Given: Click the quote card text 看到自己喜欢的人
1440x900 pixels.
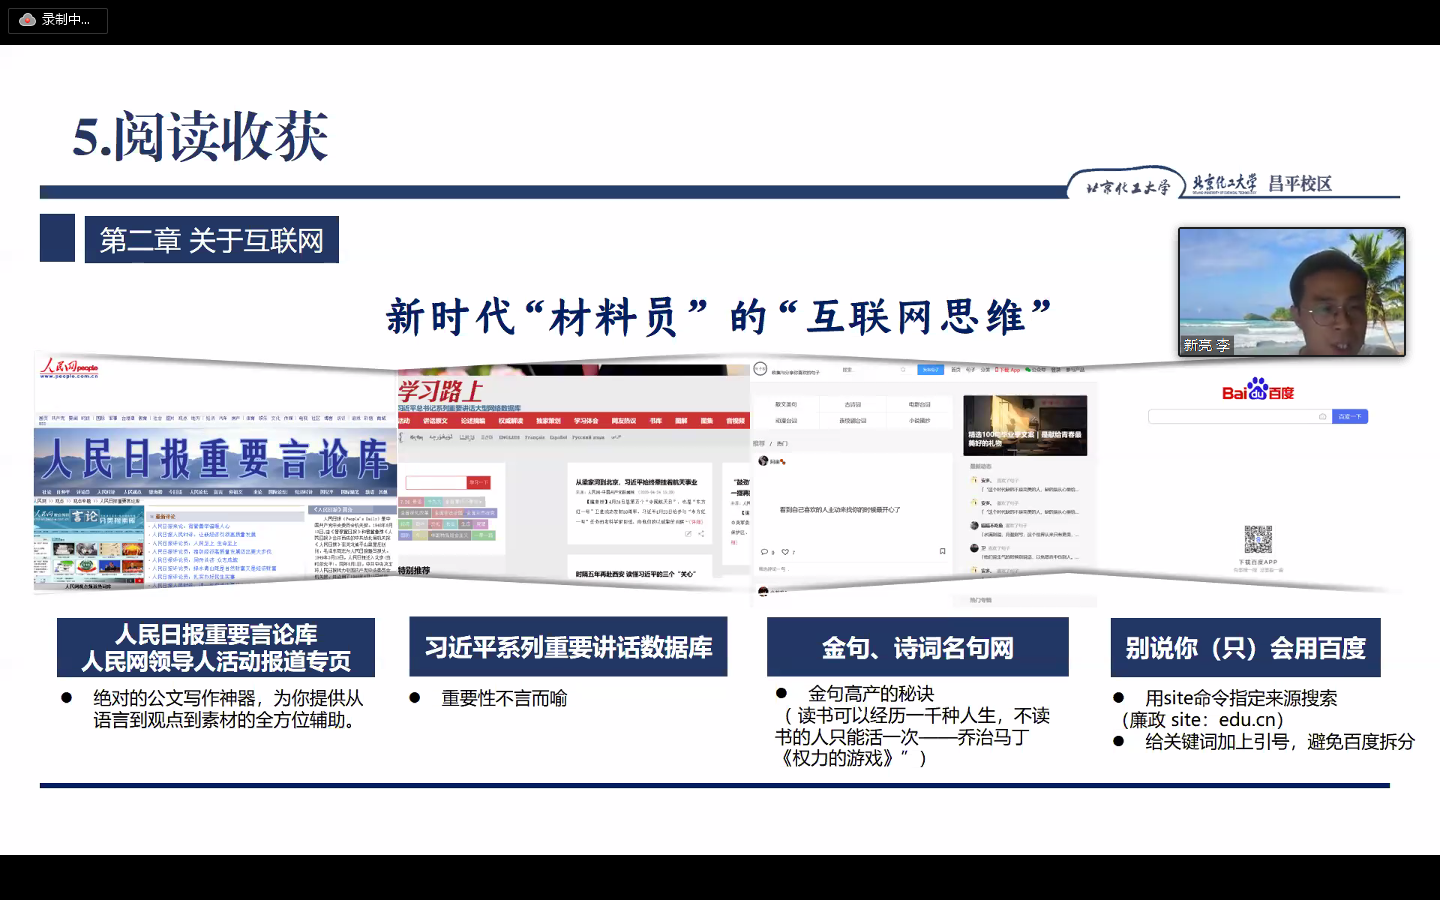Looking at the screenshot, I should [x=839, y=510].
